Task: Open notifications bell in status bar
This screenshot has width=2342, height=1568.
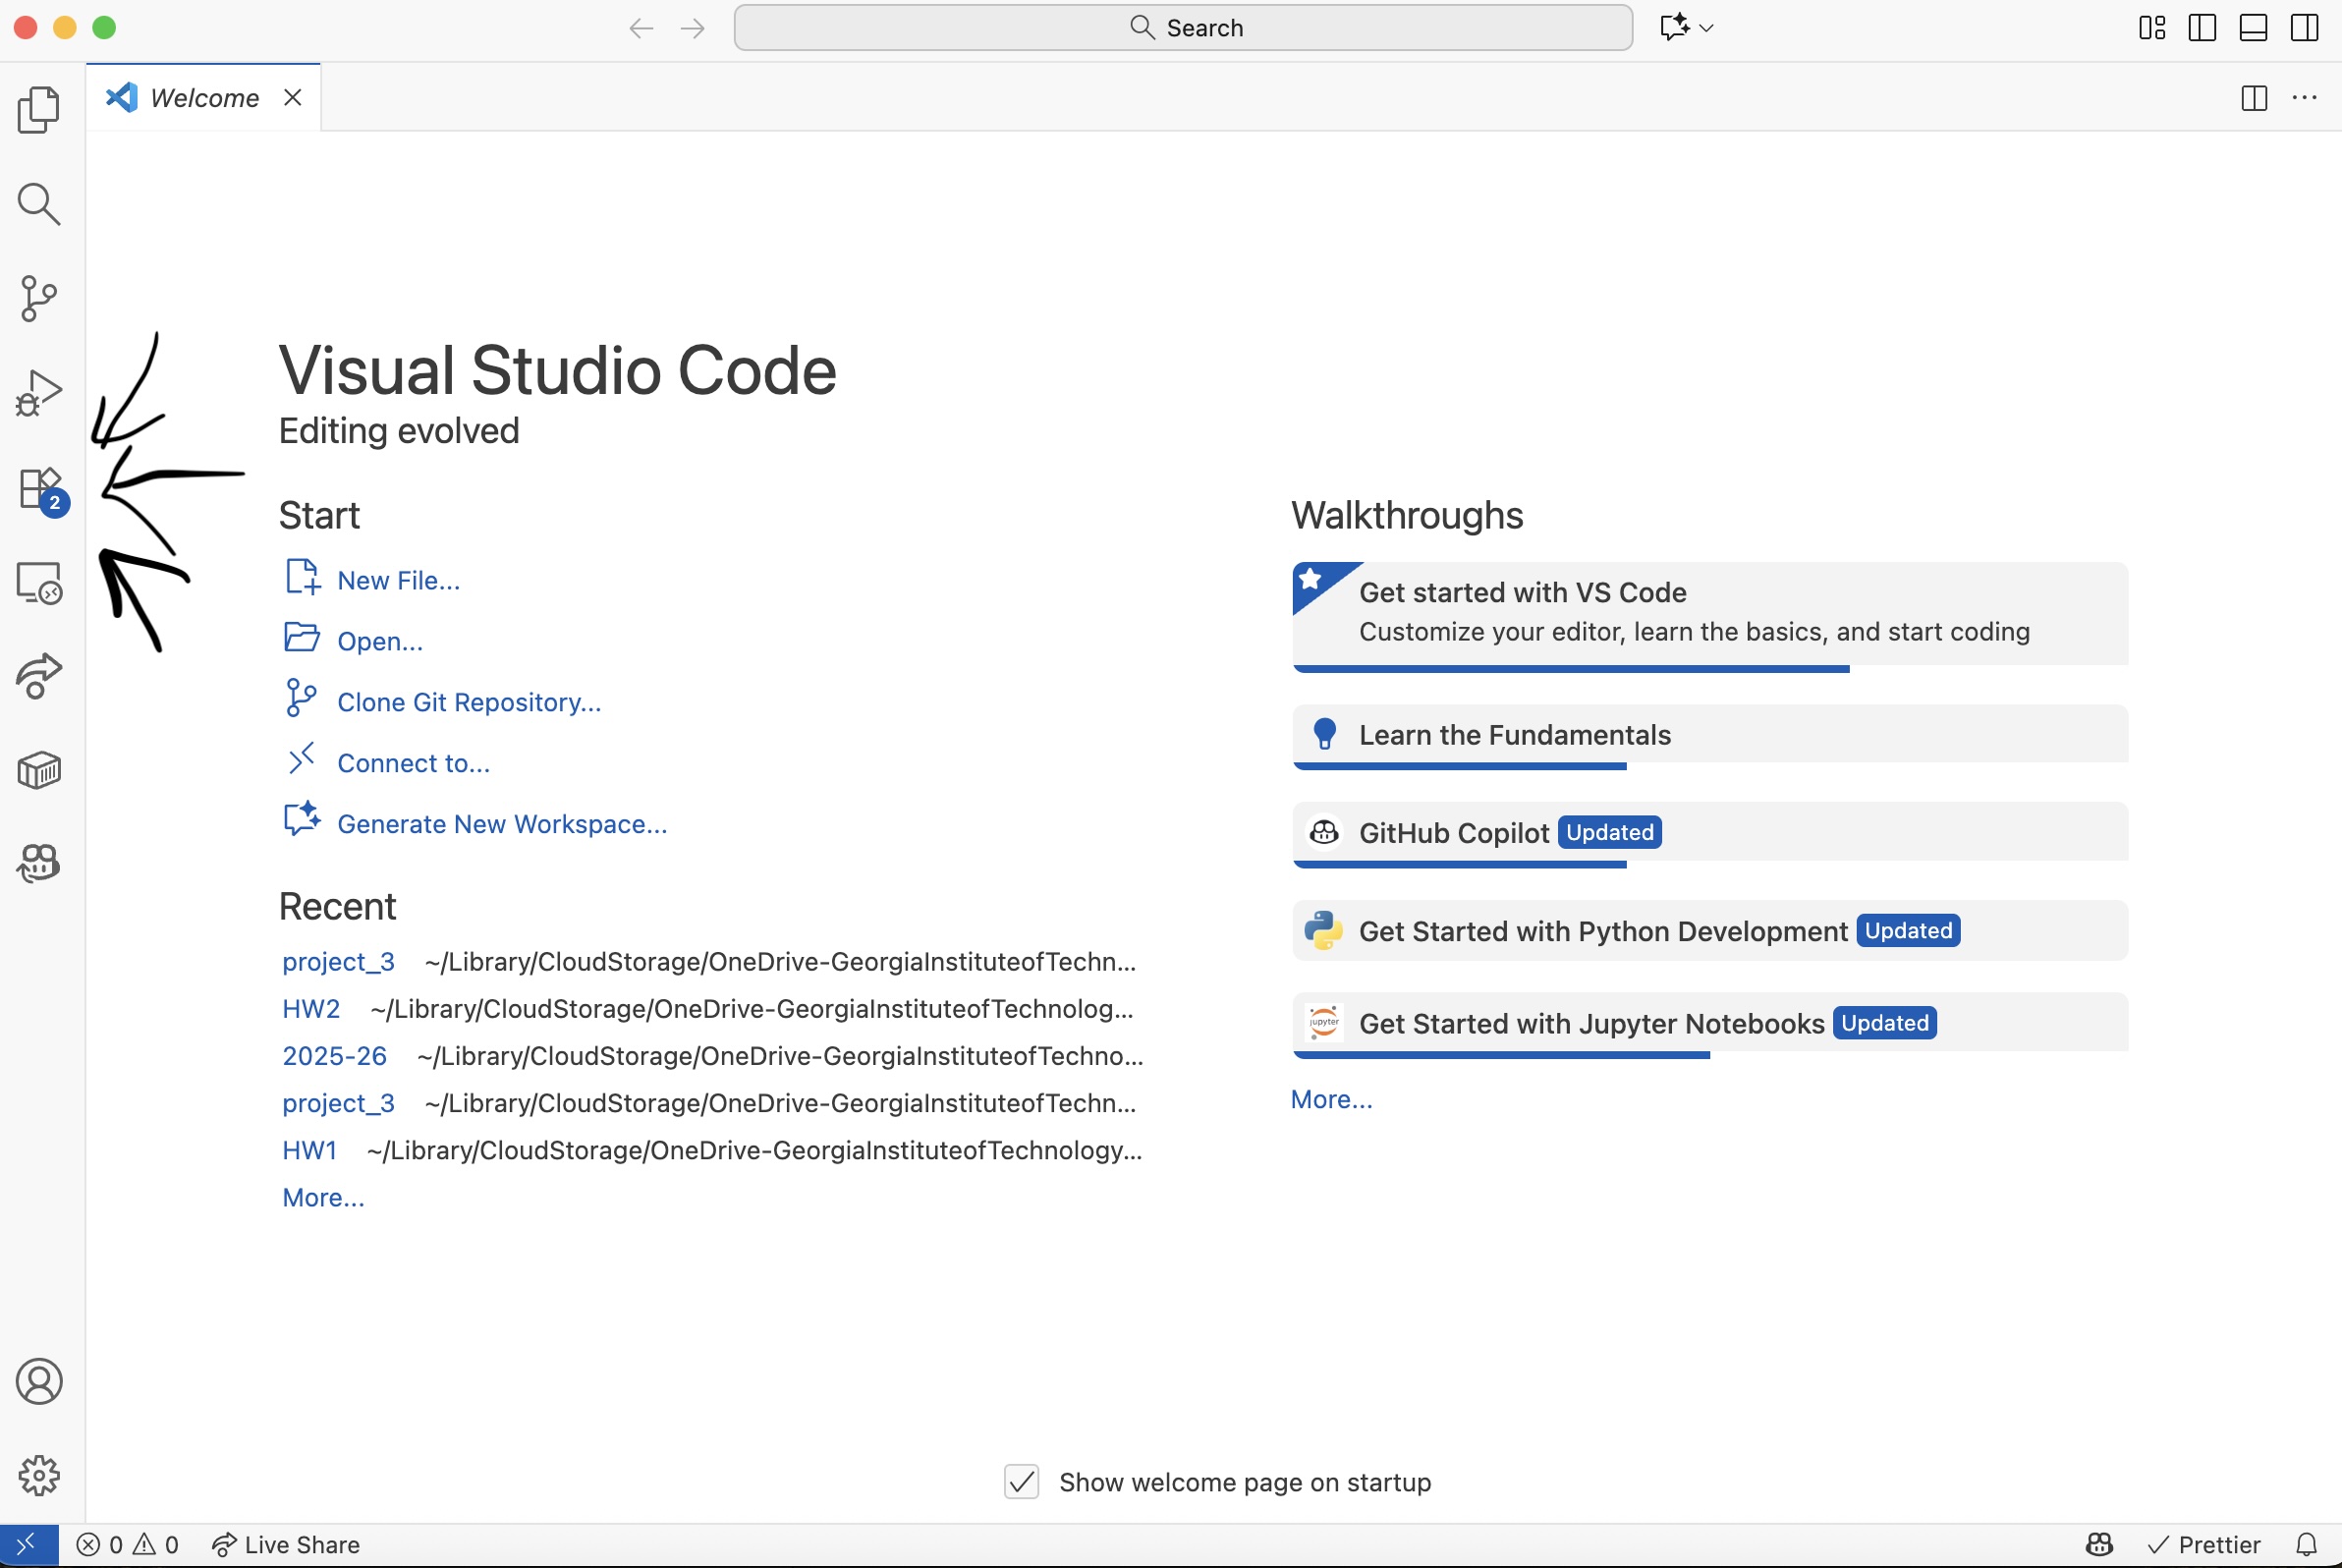Action: point(2306,1545)
